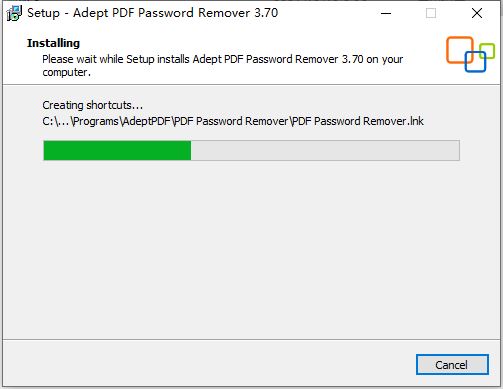Click the 3.70 version number in title
This screenshot has height=389, width=503.
coord(266,13)
